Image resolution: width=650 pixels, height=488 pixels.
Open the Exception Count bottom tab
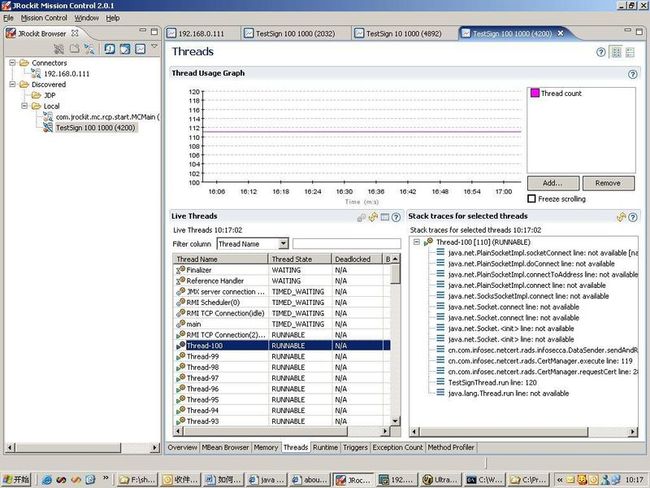pyautogui.click(x=398, y=447)
